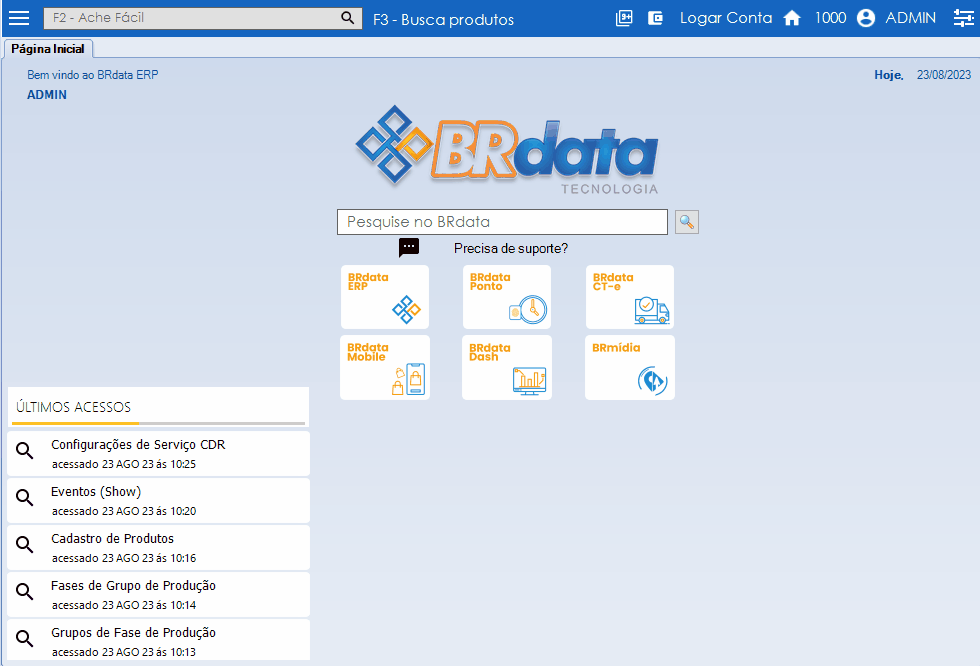Open the wallet icon in top bar
This screenshot has width=980, height=666.
point(656,18)
